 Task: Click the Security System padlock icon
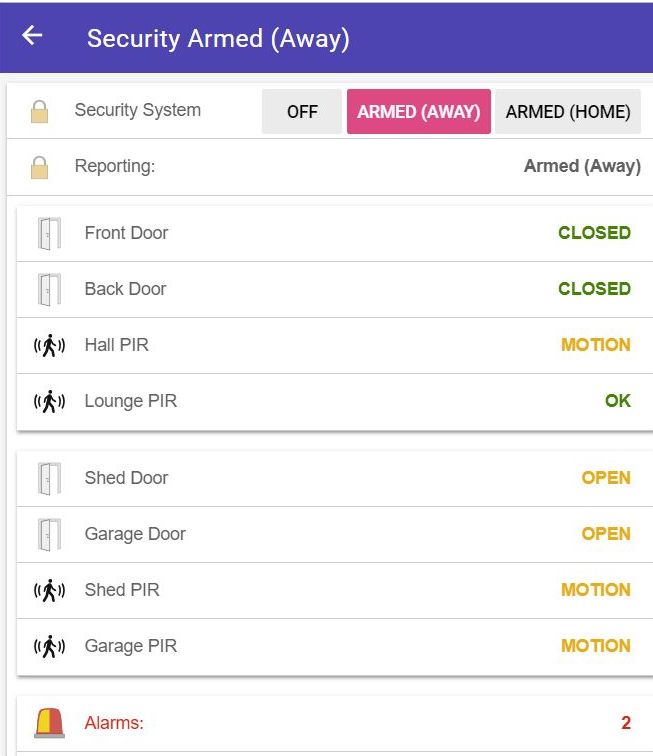tap(40, 111)
